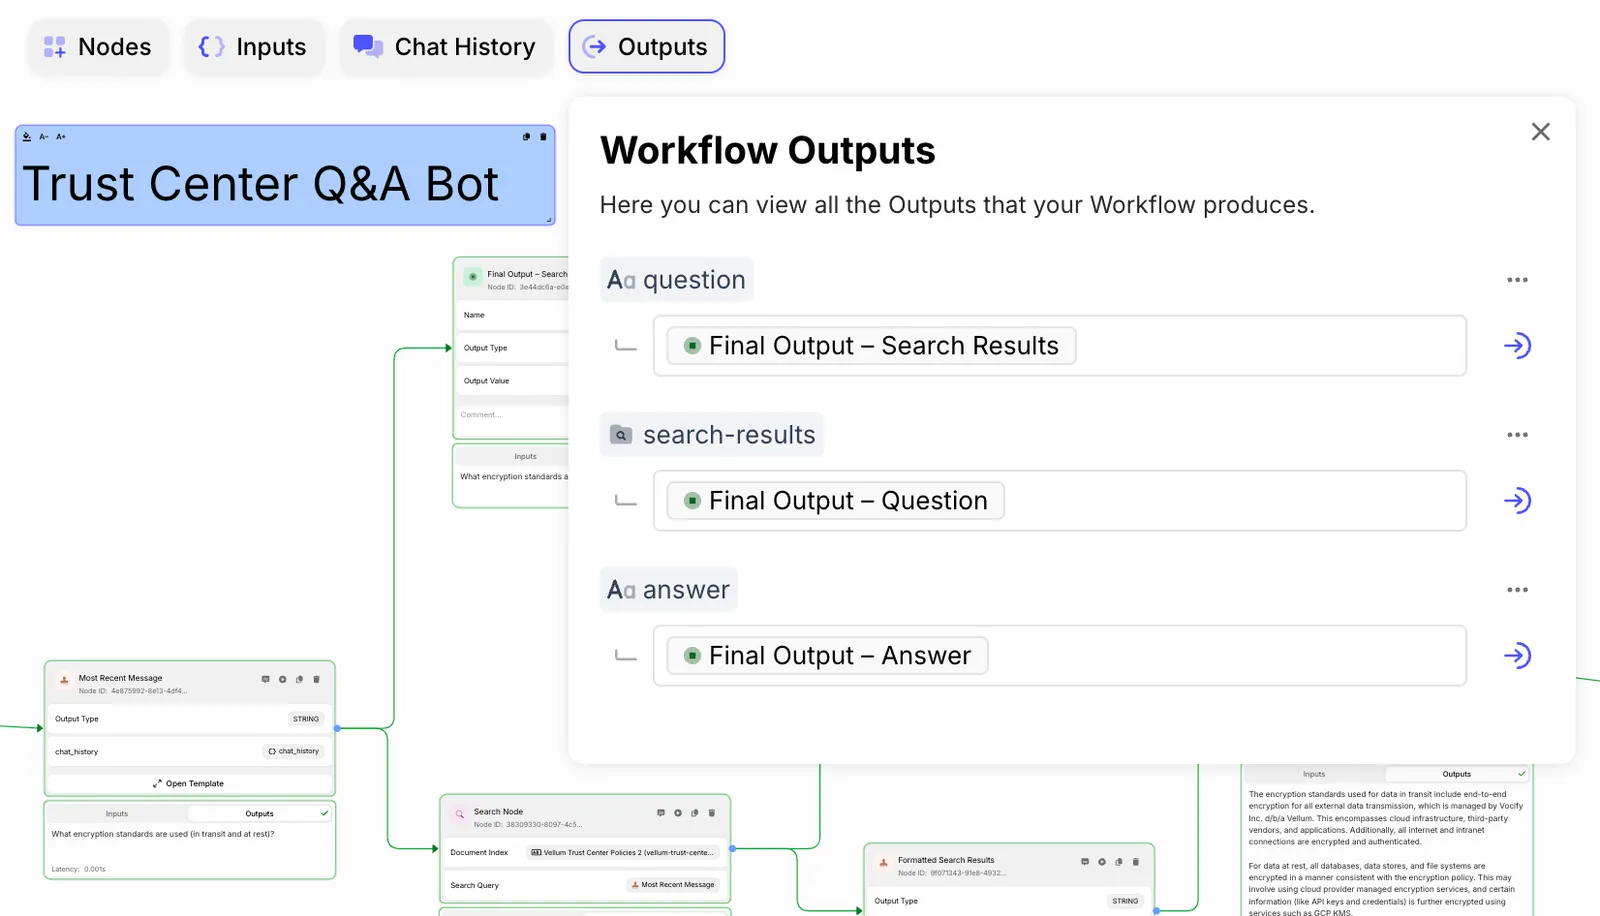Close the Workflow Outputs panel
Screen dimensions: 1600x916
coord(1540,132)
